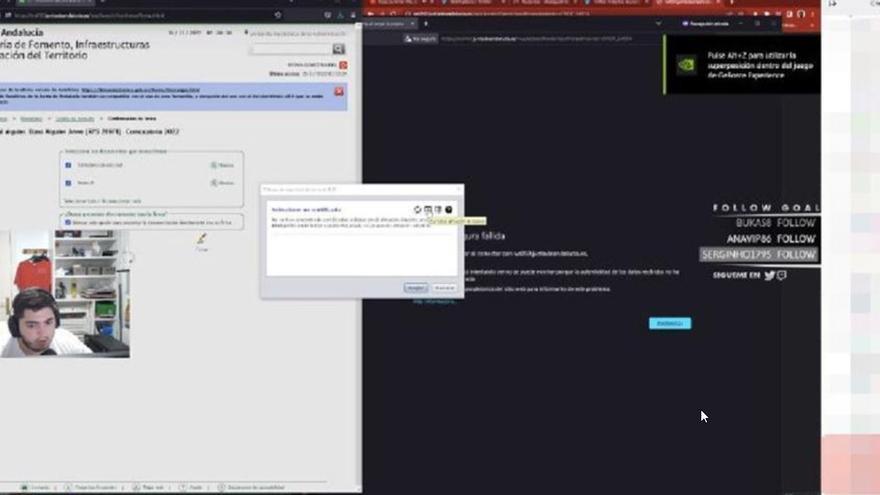Click the SERGINHO1795 FOLLOW entry
880x495 pixels.
pyautogui.click(x=758, y=255)
